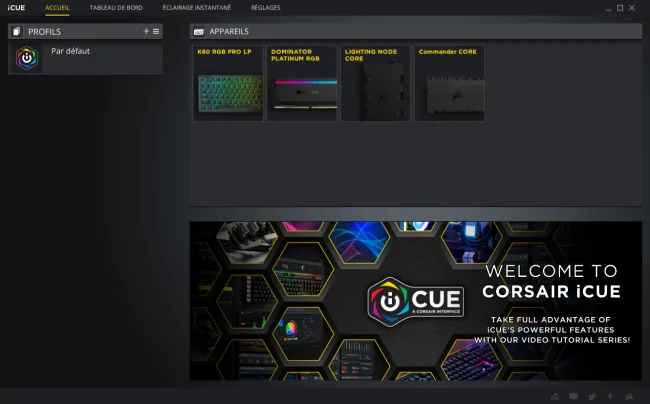Open the Dominator Platinum RGB device tile
Screen dimensions: 650x404
(301, 83)
